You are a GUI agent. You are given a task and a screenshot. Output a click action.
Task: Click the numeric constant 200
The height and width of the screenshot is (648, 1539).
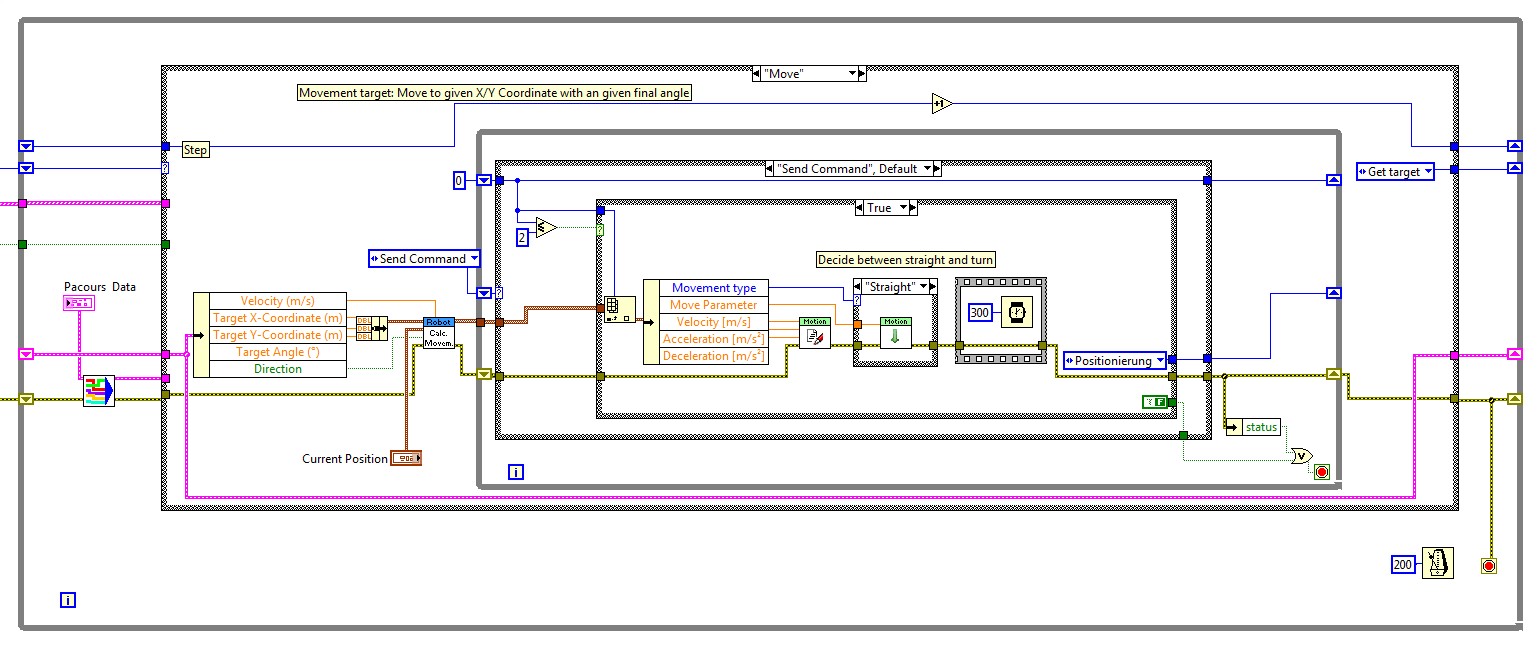click(x=1404, y=564)
